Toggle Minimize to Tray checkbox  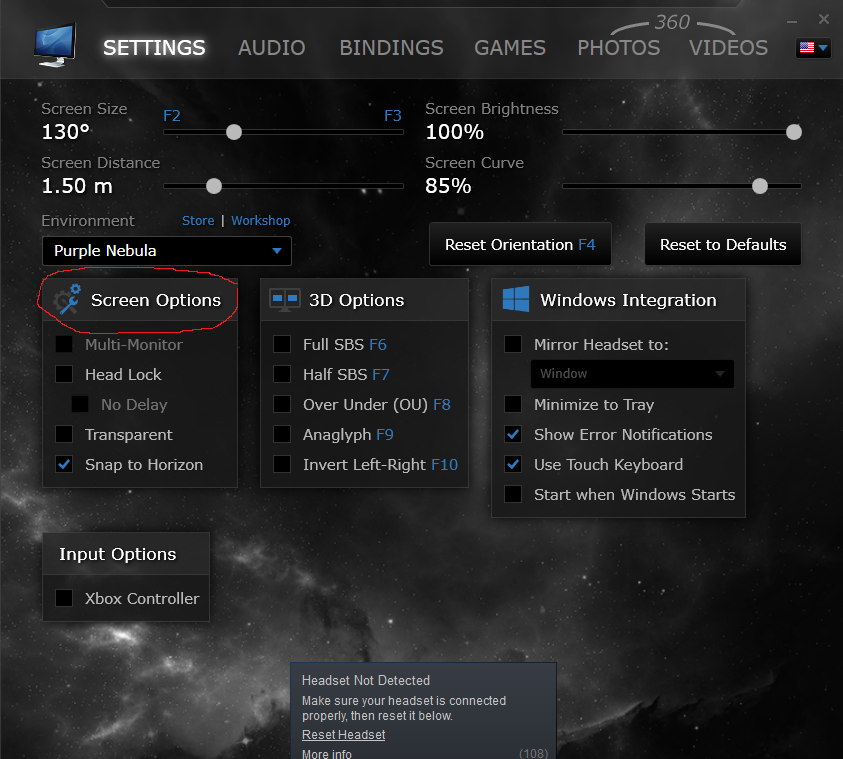click(513, 404)
